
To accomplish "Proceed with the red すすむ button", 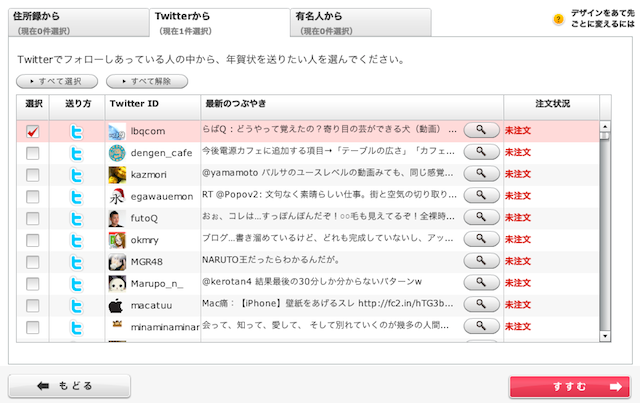I will [570, 387].
